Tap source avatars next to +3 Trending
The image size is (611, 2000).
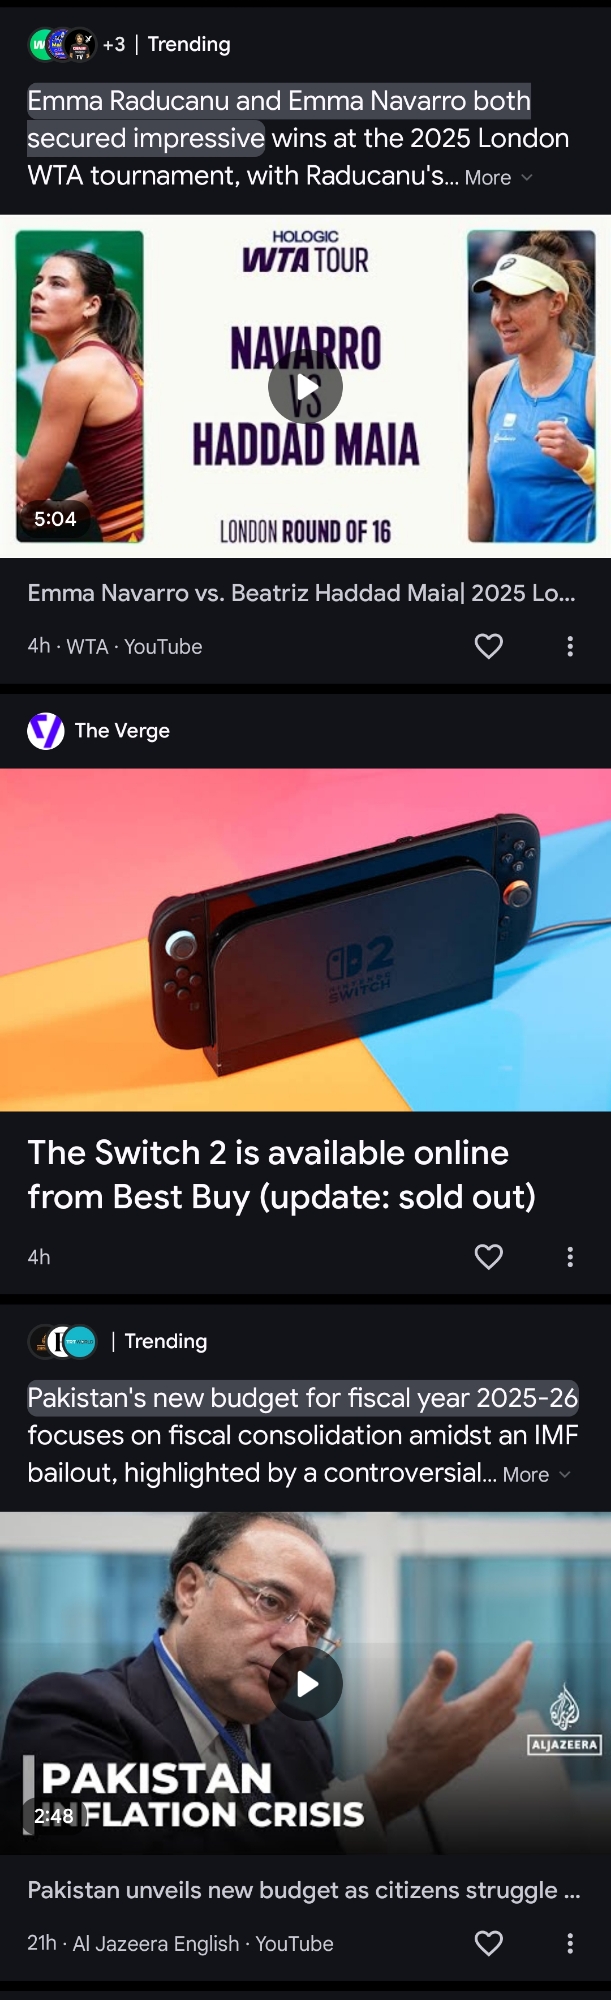coord(62,44)
